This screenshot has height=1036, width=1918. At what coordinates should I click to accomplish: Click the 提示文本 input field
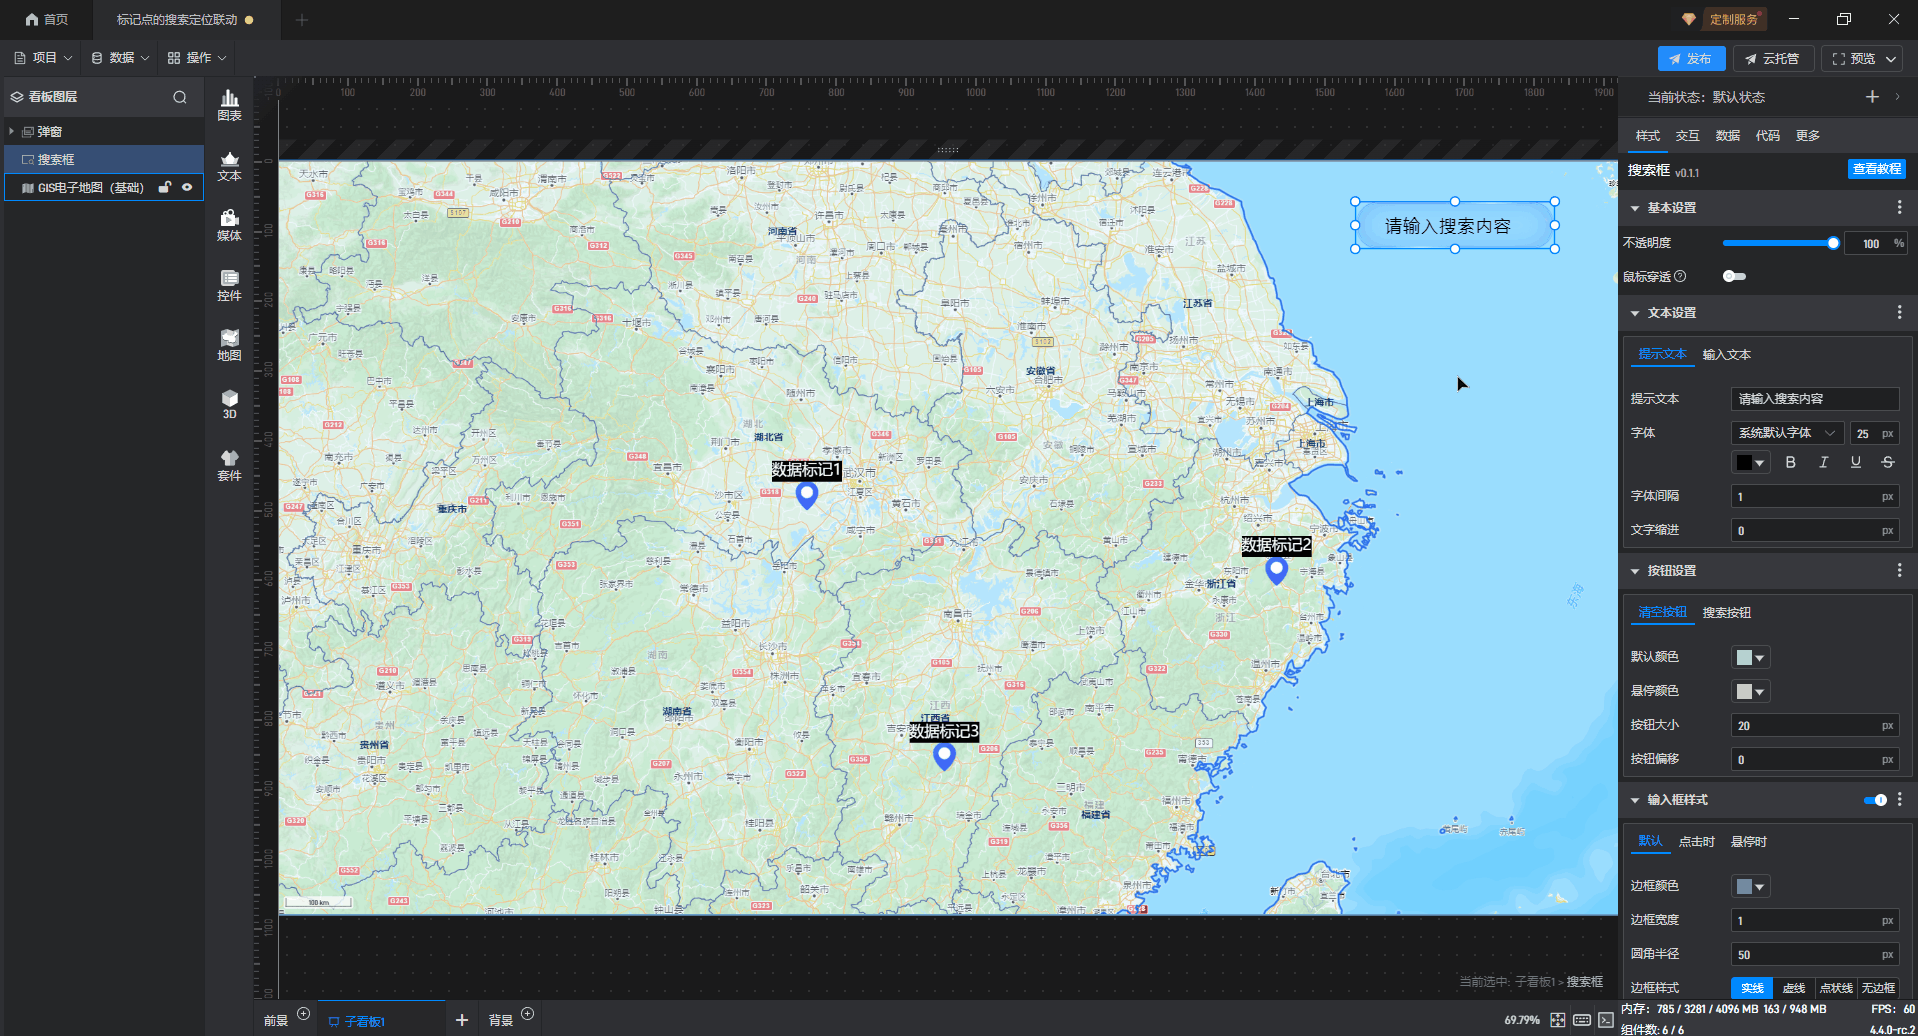(x=1814, y=399)
